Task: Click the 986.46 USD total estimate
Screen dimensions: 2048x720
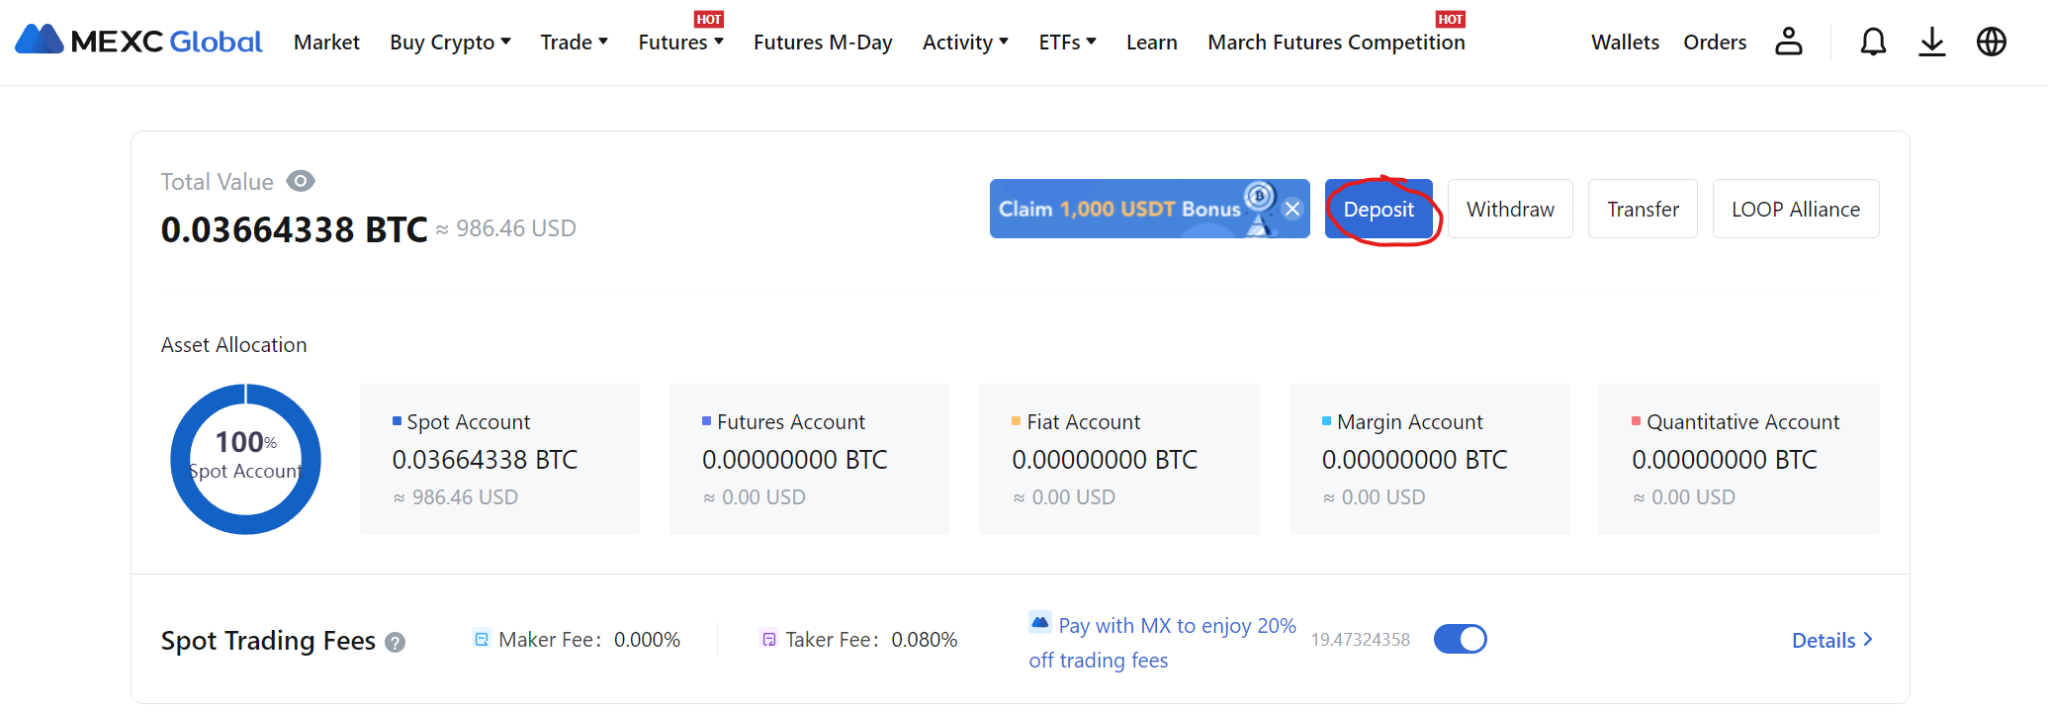Action: (506, 228)
